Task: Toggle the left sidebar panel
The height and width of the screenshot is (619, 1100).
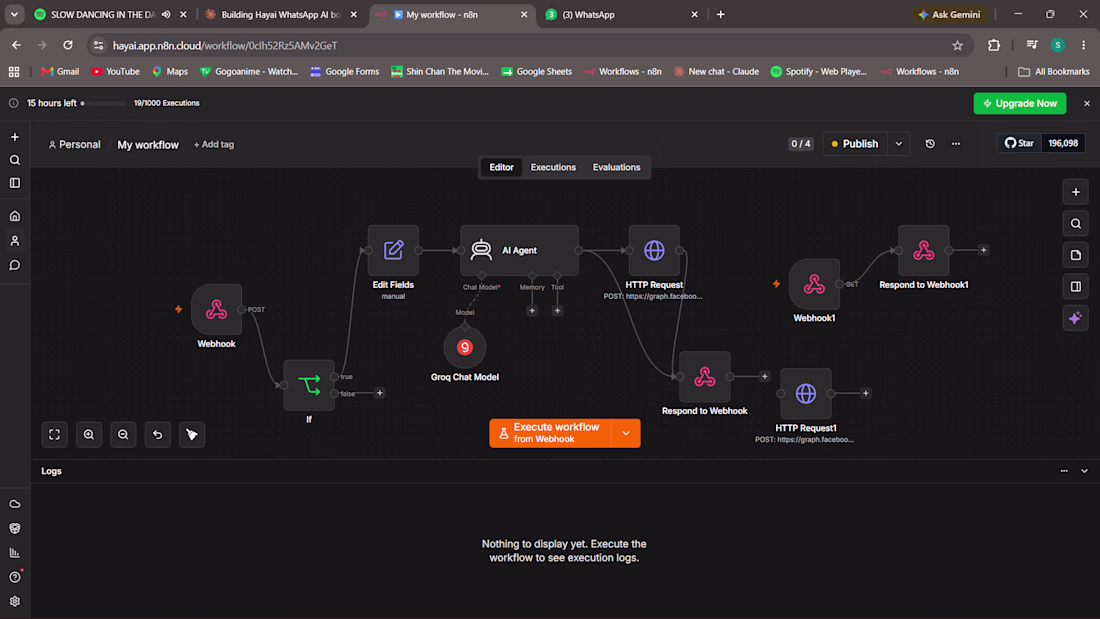Action: pos(15,183)
